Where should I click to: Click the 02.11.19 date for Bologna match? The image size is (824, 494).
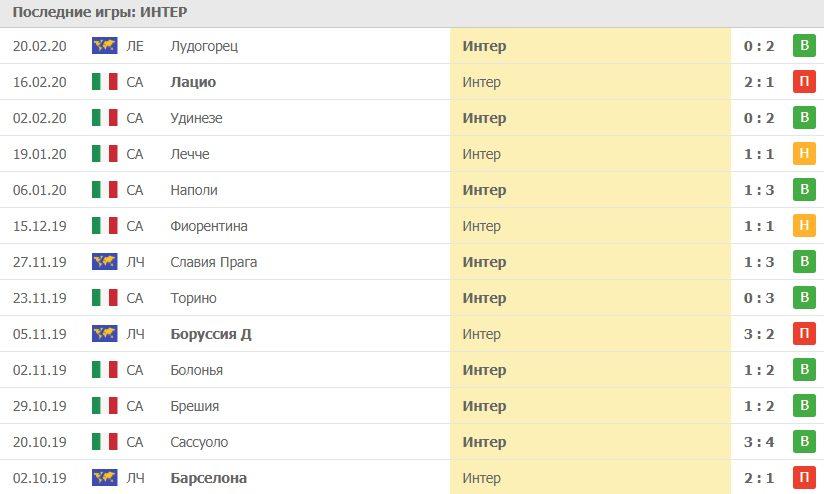pos(40,370)
